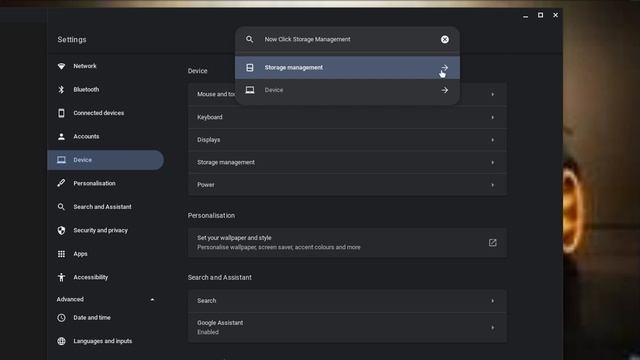Click the arrow on Storage management result
The height and width of the screenshot is (360, 640).
click(x=444, y=67)
